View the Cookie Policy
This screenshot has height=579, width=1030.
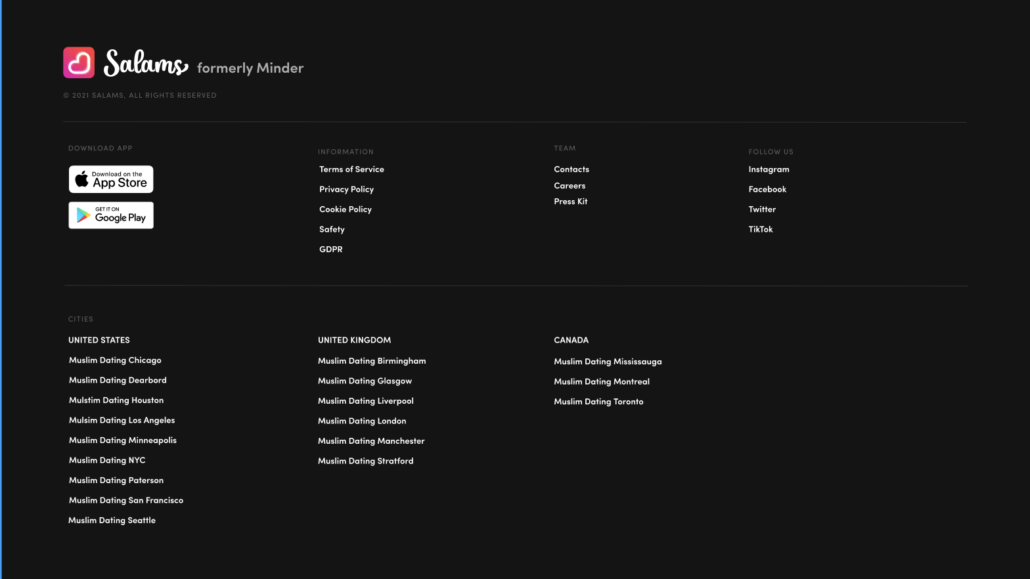[345, 209]
